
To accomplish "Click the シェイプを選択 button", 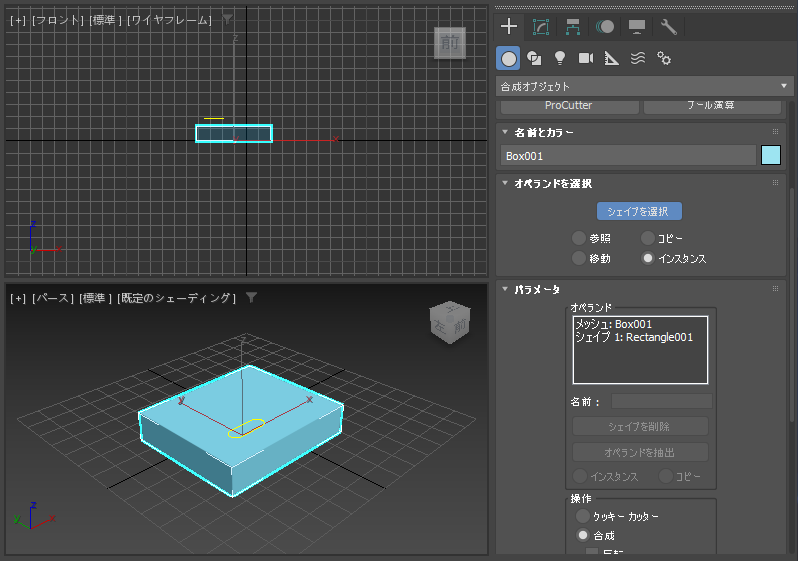I will coord(639,211).
